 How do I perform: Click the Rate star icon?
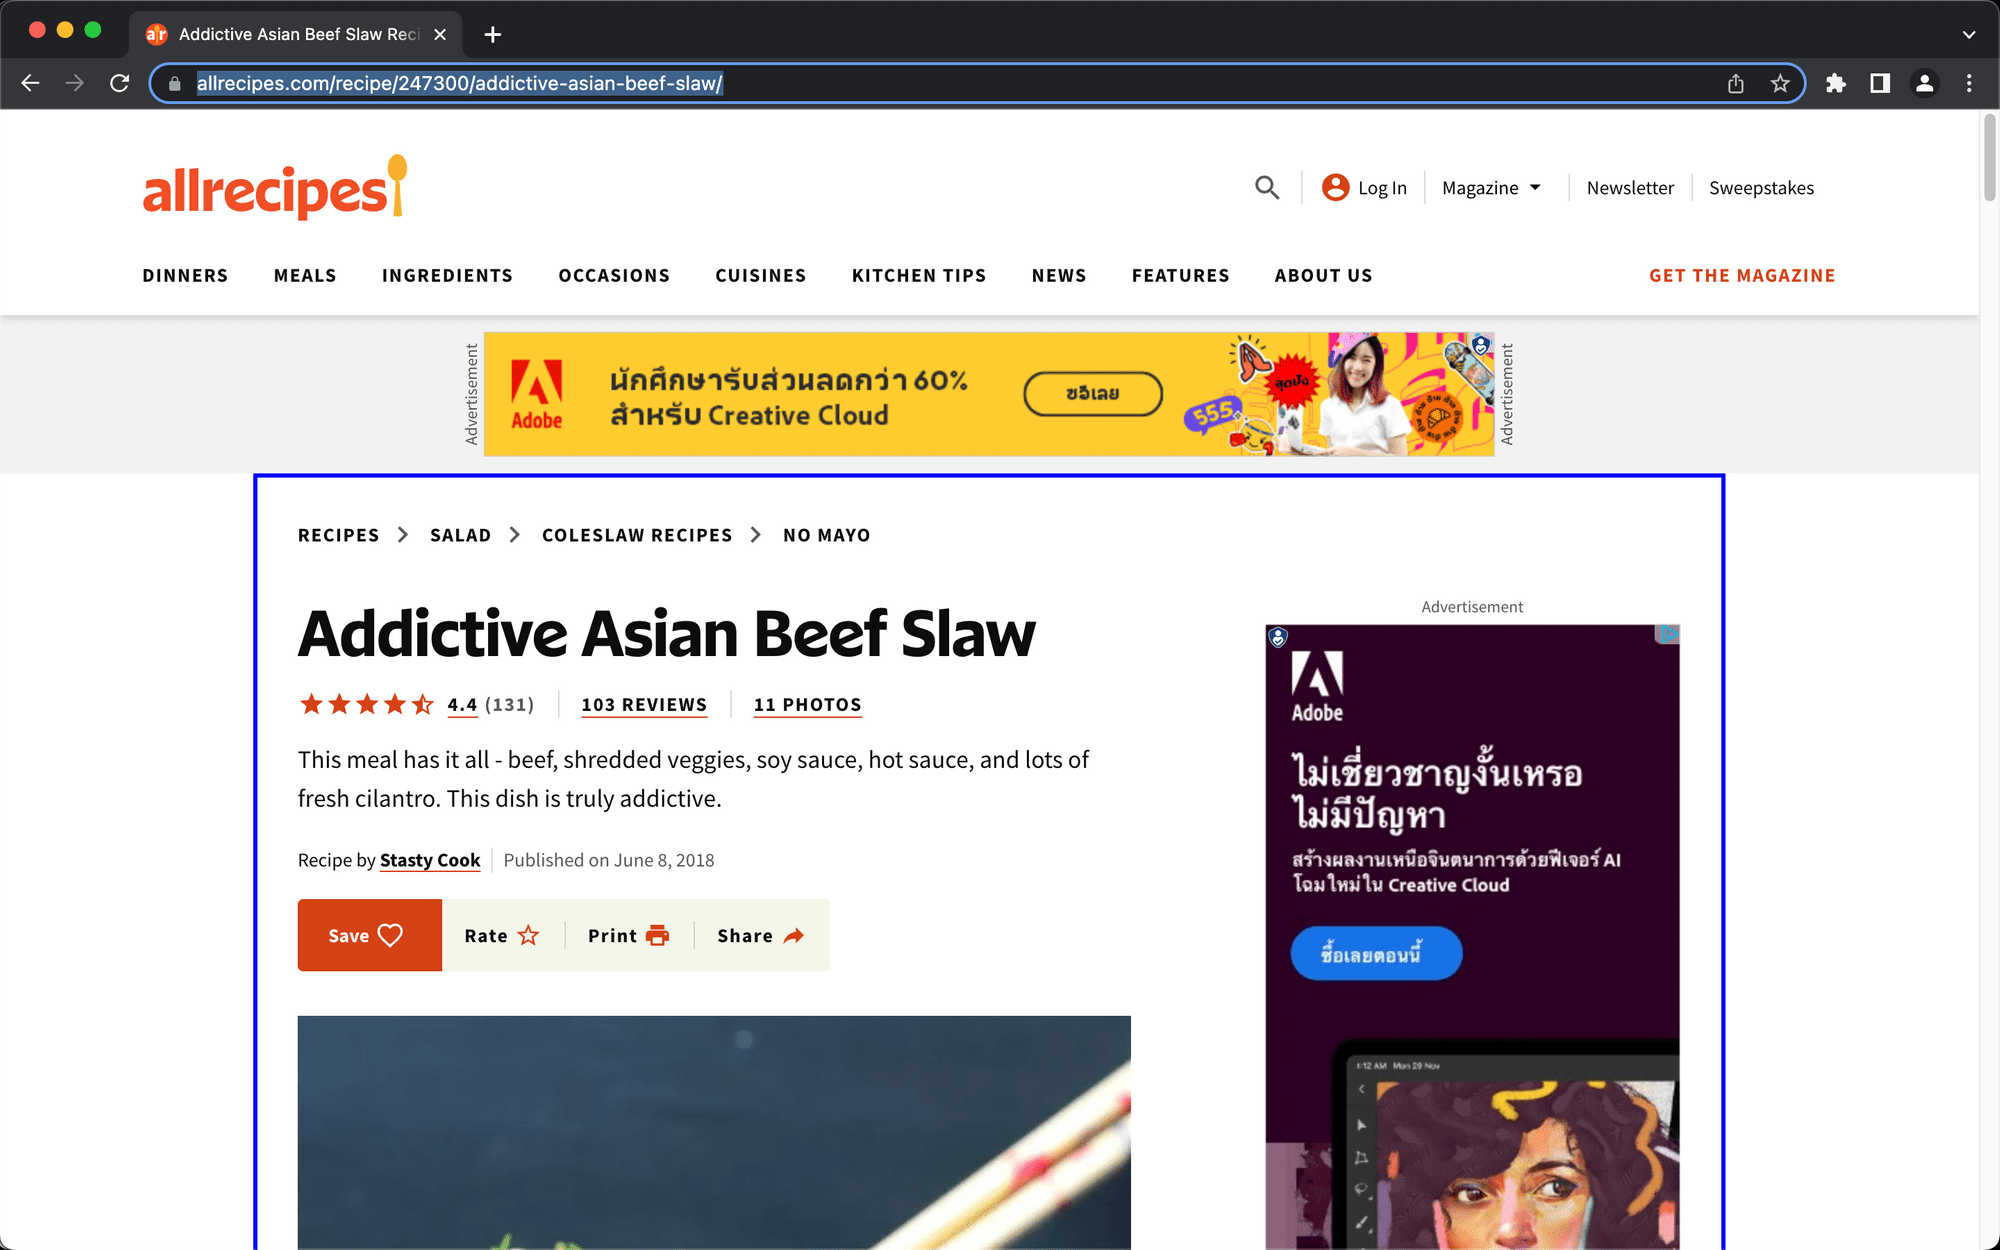coord(528,935)
